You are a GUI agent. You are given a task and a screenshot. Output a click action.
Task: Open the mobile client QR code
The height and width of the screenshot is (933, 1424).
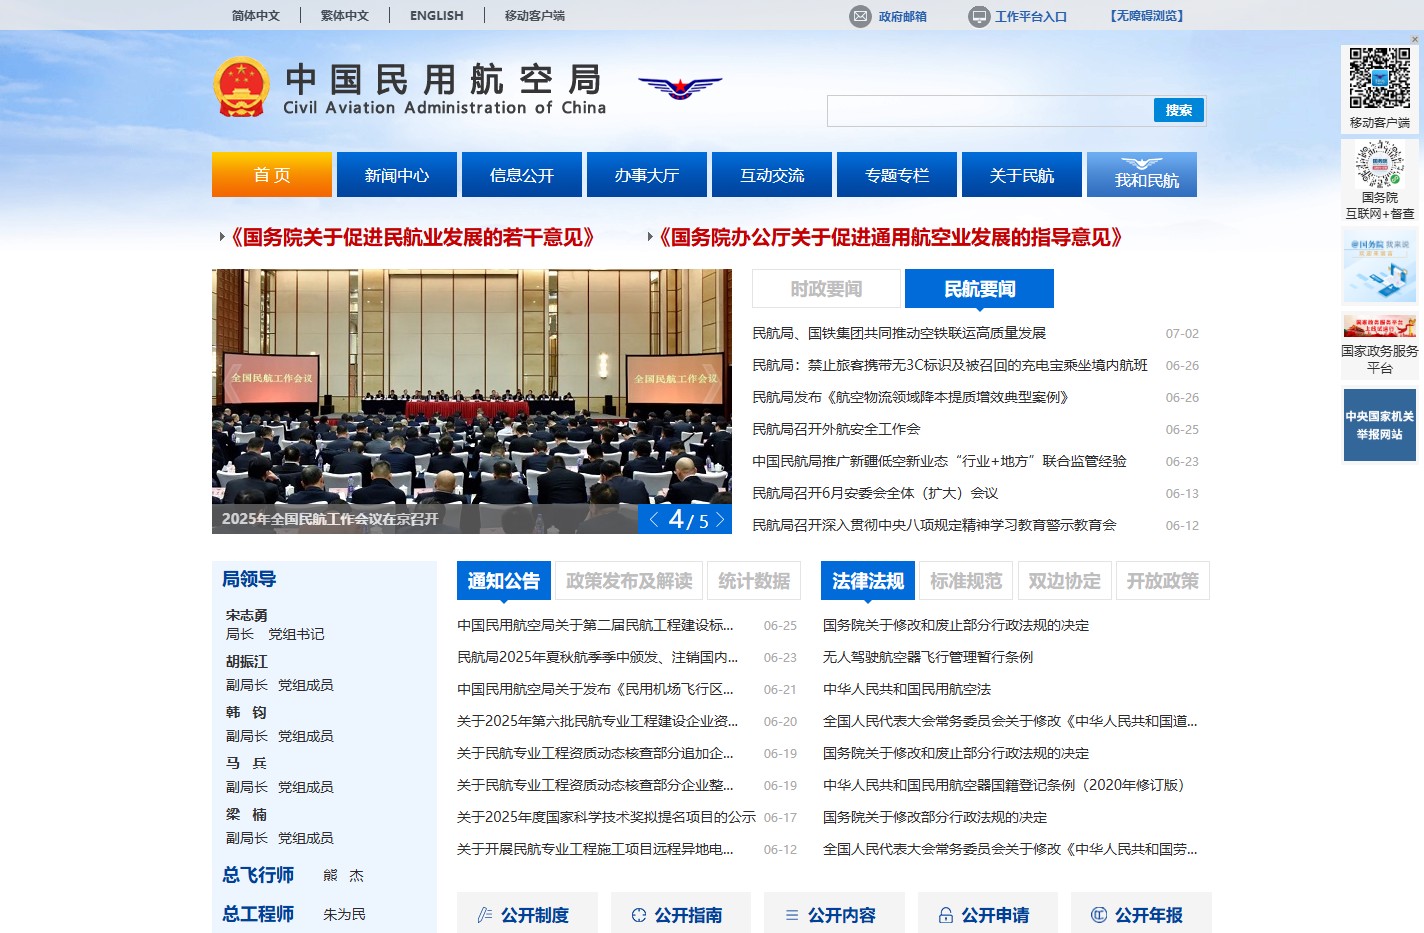[x=1380, y=78]
